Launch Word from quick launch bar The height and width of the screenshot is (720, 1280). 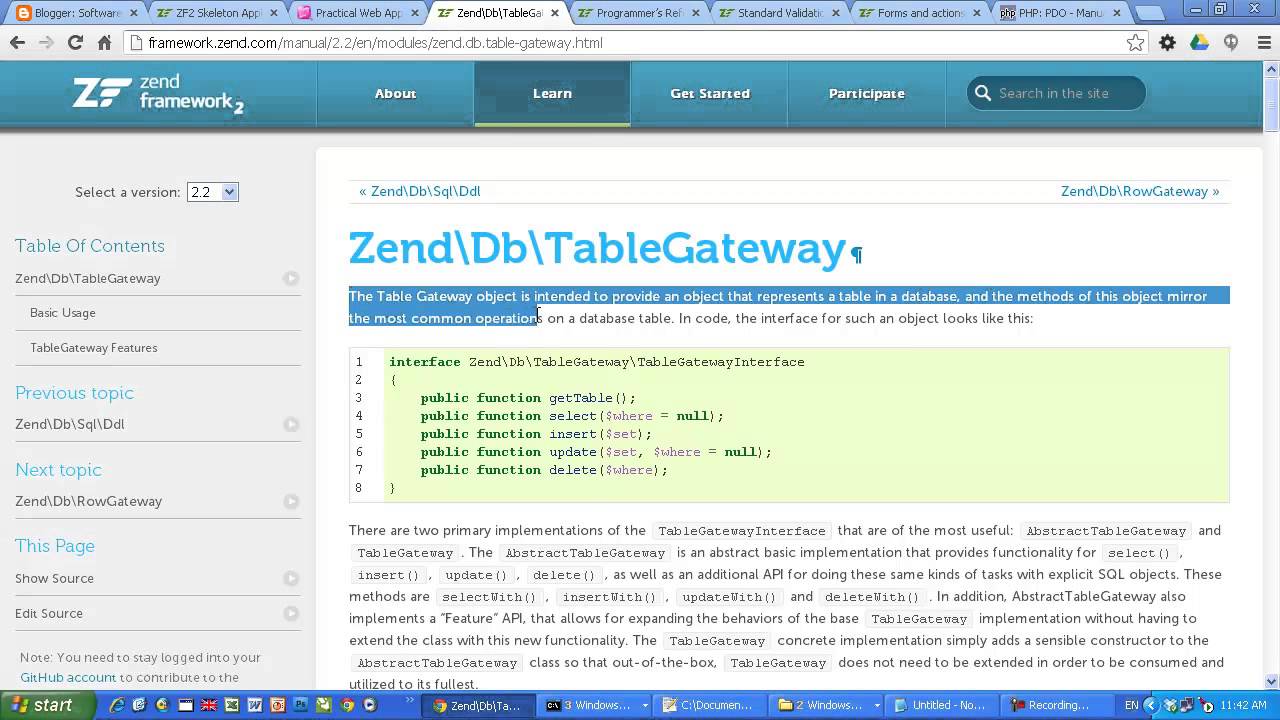tap(255, 705)
